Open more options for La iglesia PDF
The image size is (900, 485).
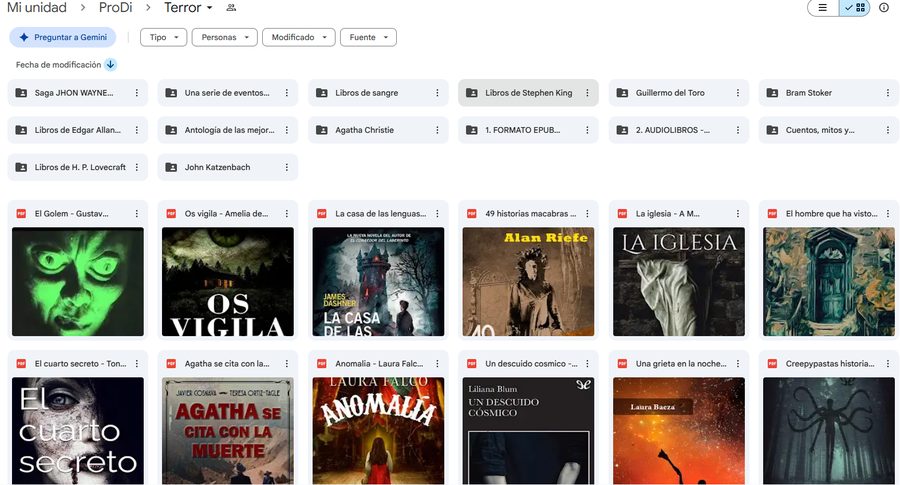[738, 214]
